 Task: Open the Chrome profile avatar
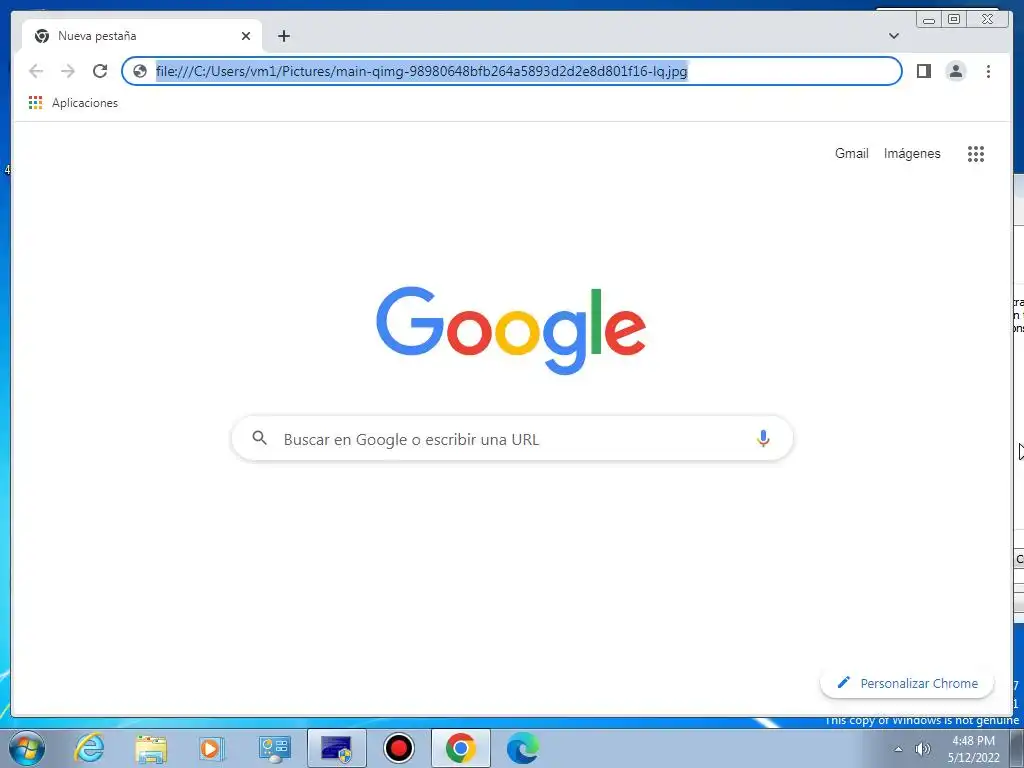(955, 71)
